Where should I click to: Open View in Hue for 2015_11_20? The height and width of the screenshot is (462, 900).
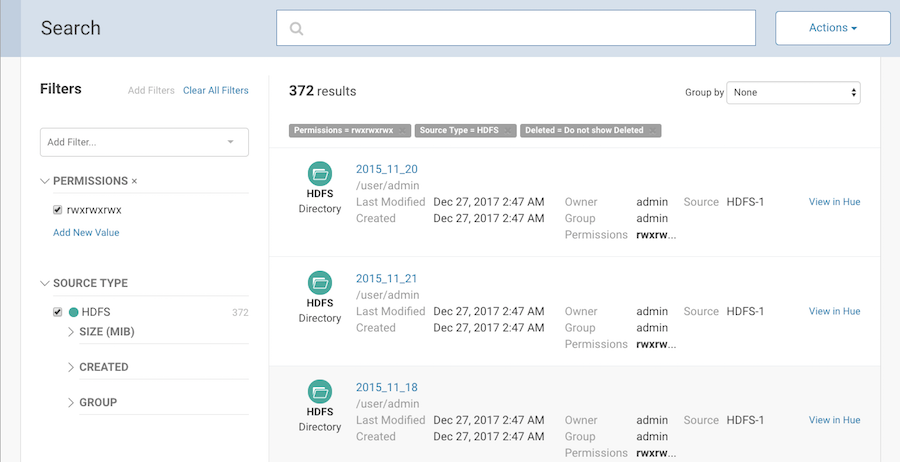(834, 202)
